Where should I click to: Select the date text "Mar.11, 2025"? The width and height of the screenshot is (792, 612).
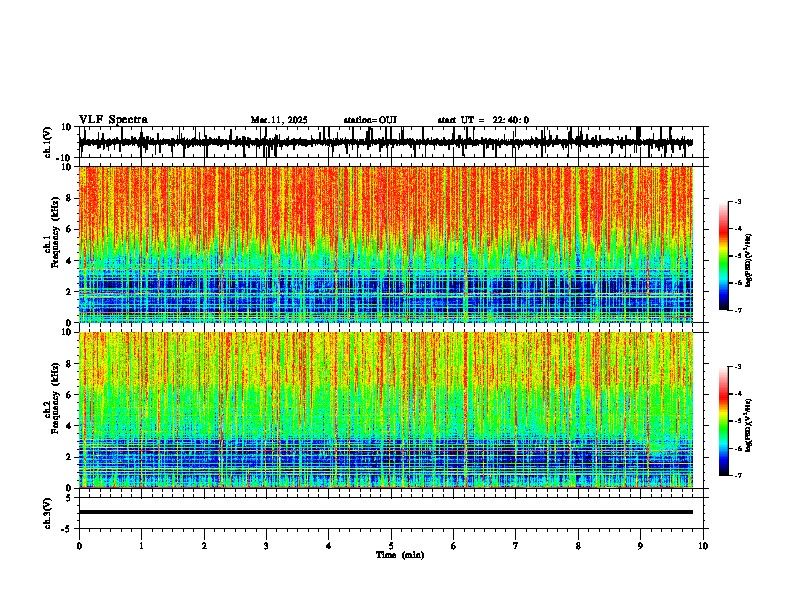pyautogui.click(x=279, y=120)
